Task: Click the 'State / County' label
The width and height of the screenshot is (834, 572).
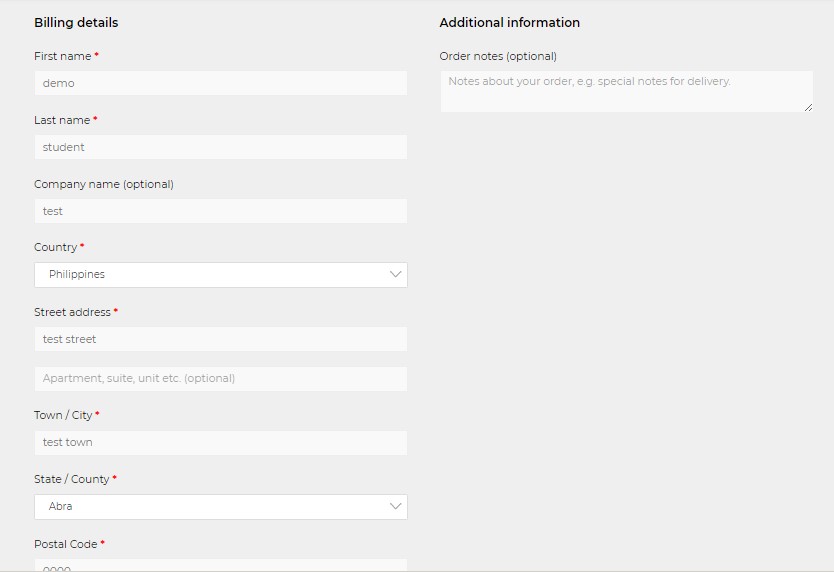Action: pos(71,479)
